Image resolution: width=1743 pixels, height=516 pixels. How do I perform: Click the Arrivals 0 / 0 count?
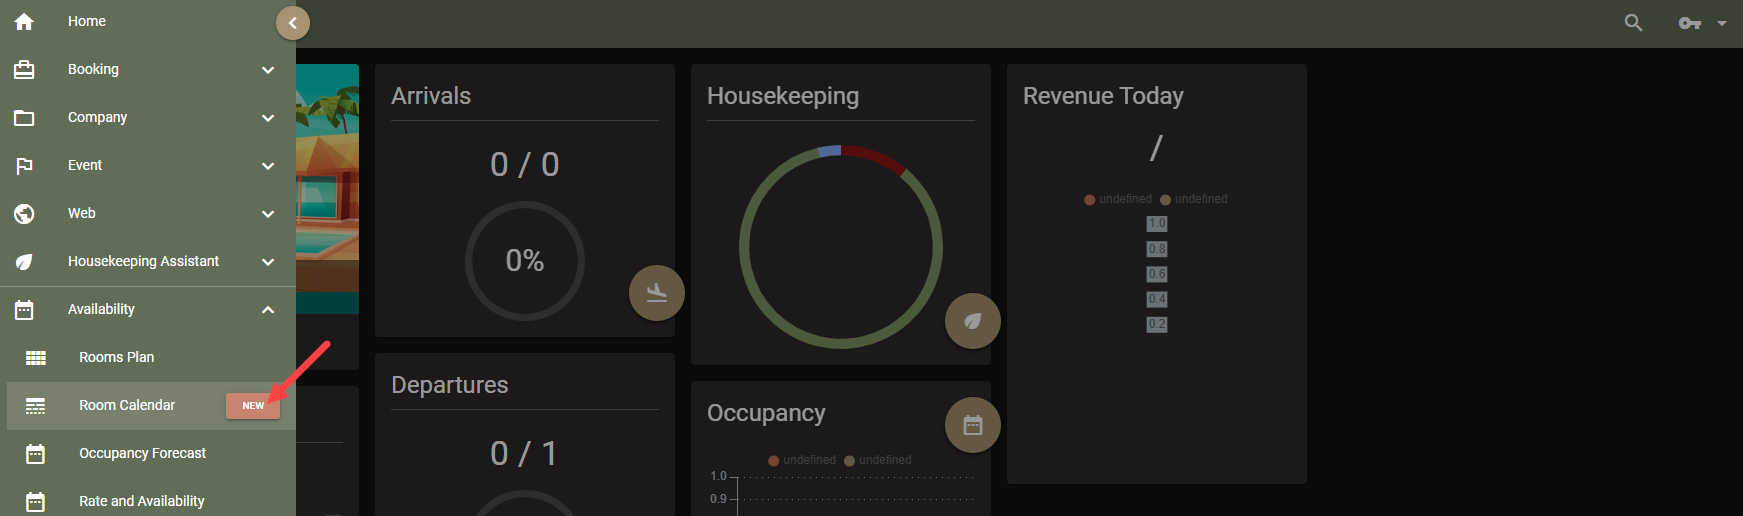(525, 164)
